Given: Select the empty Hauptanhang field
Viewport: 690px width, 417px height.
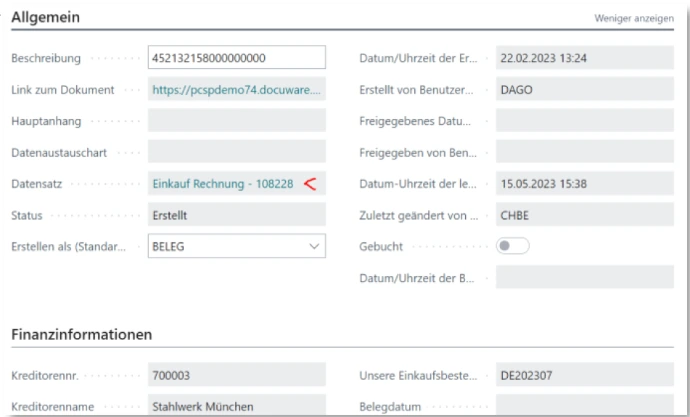Looking at the screenshot, I should [x=237, y=121].
